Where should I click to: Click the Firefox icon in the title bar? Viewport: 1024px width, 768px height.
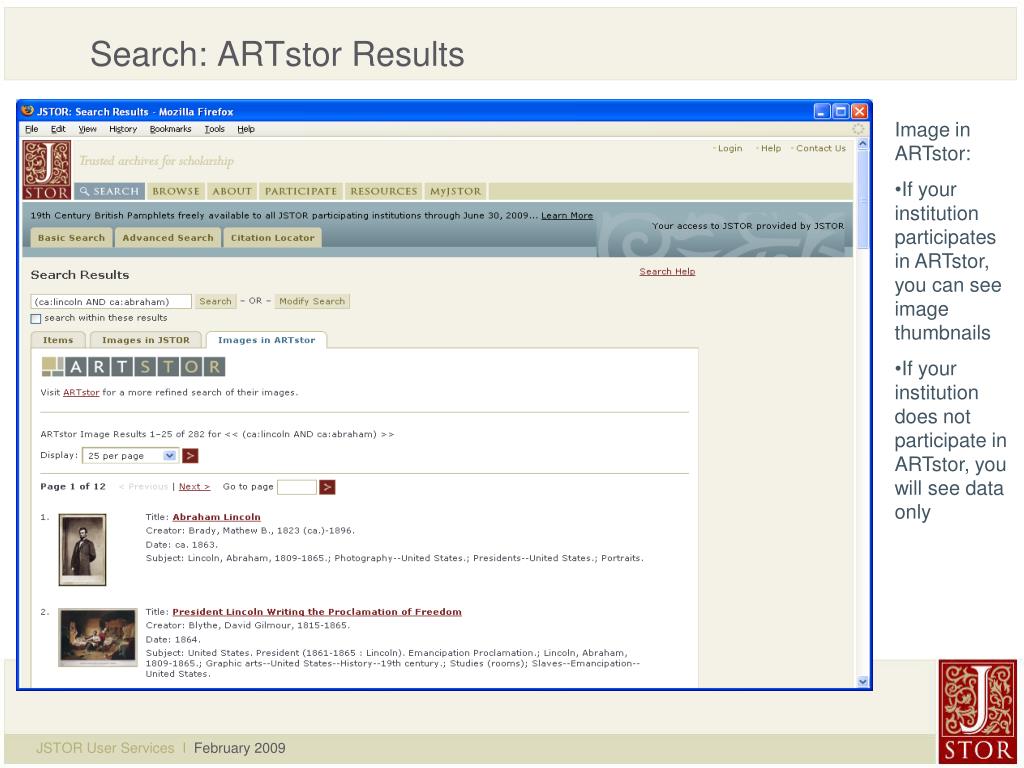(27, 111)
